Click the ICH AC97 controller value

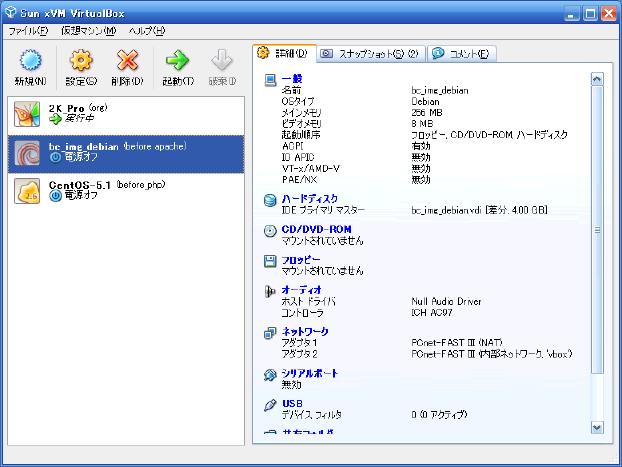point(432,313)
